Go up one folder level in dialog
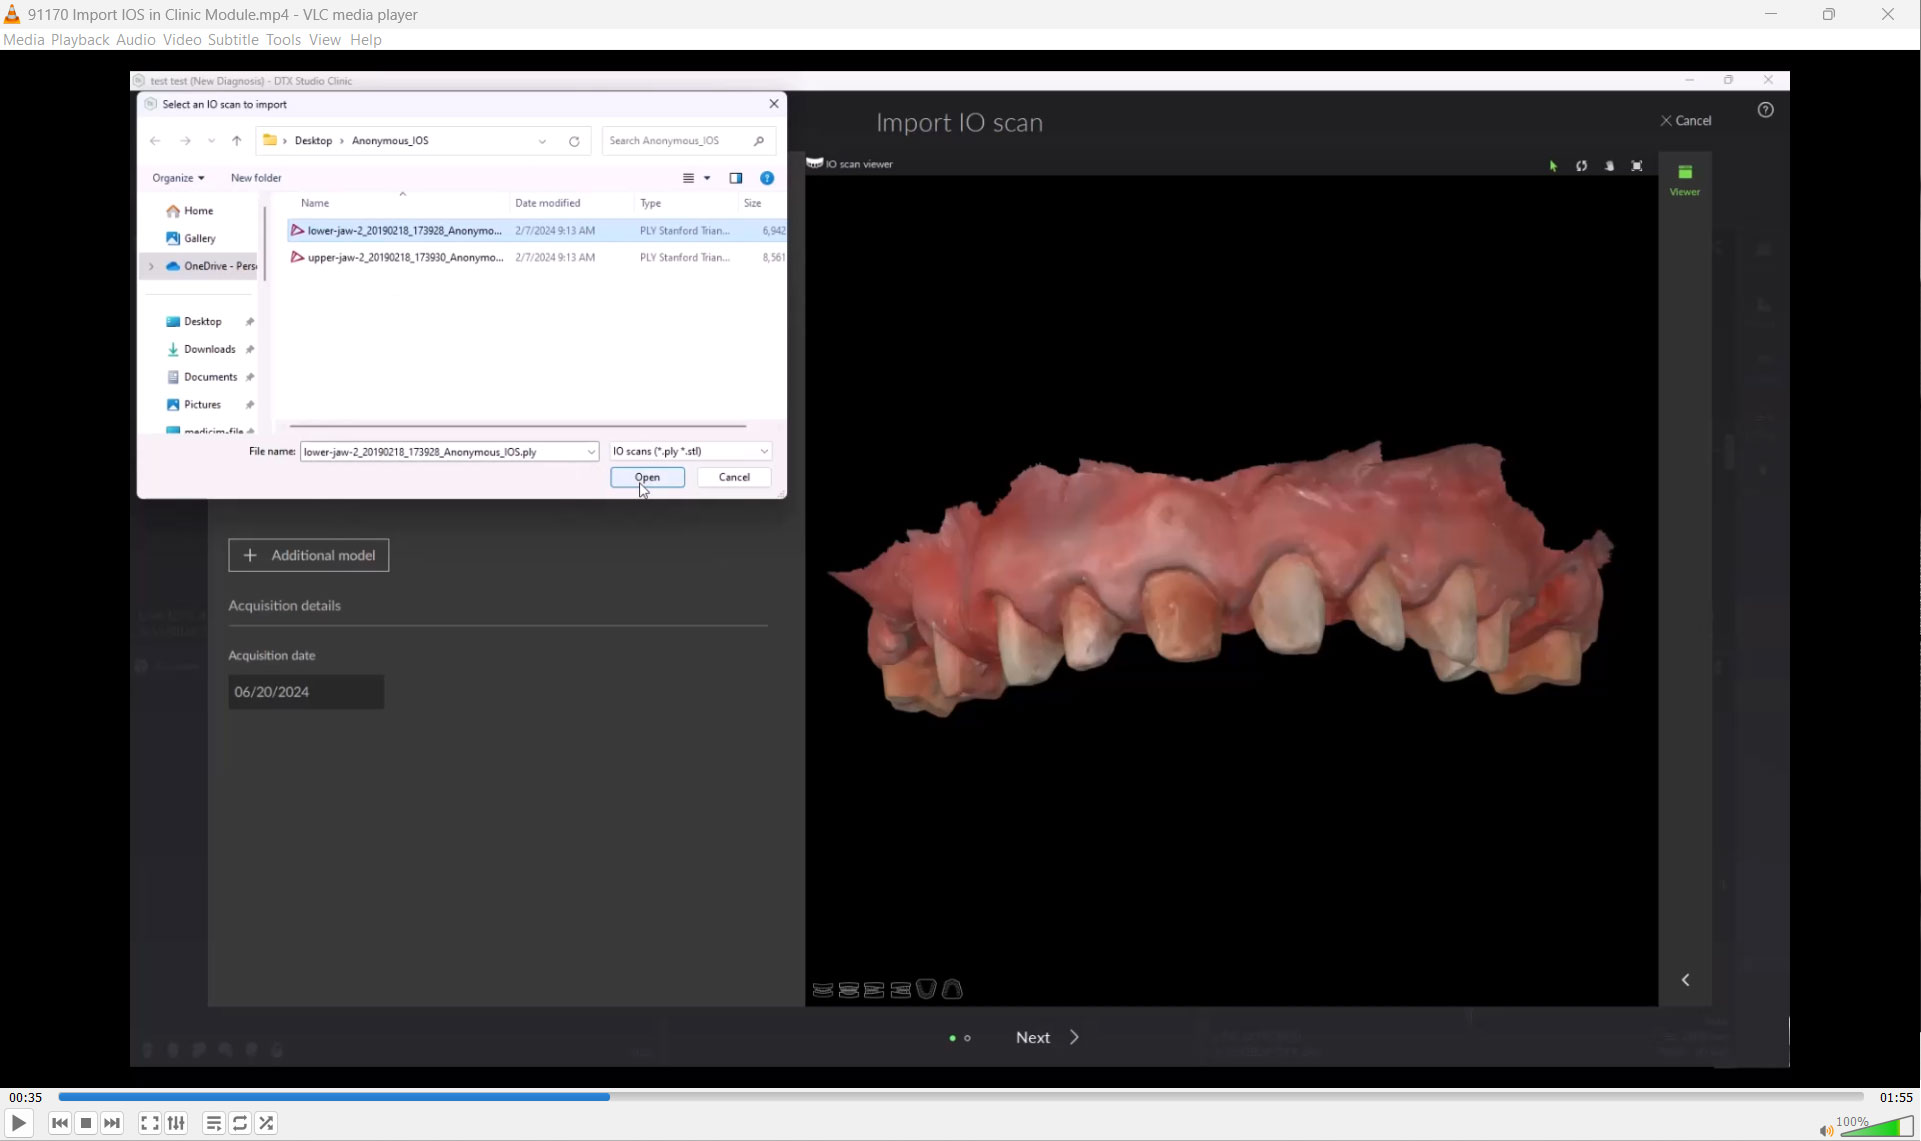1921x1141 pixels. coord(237,141)
